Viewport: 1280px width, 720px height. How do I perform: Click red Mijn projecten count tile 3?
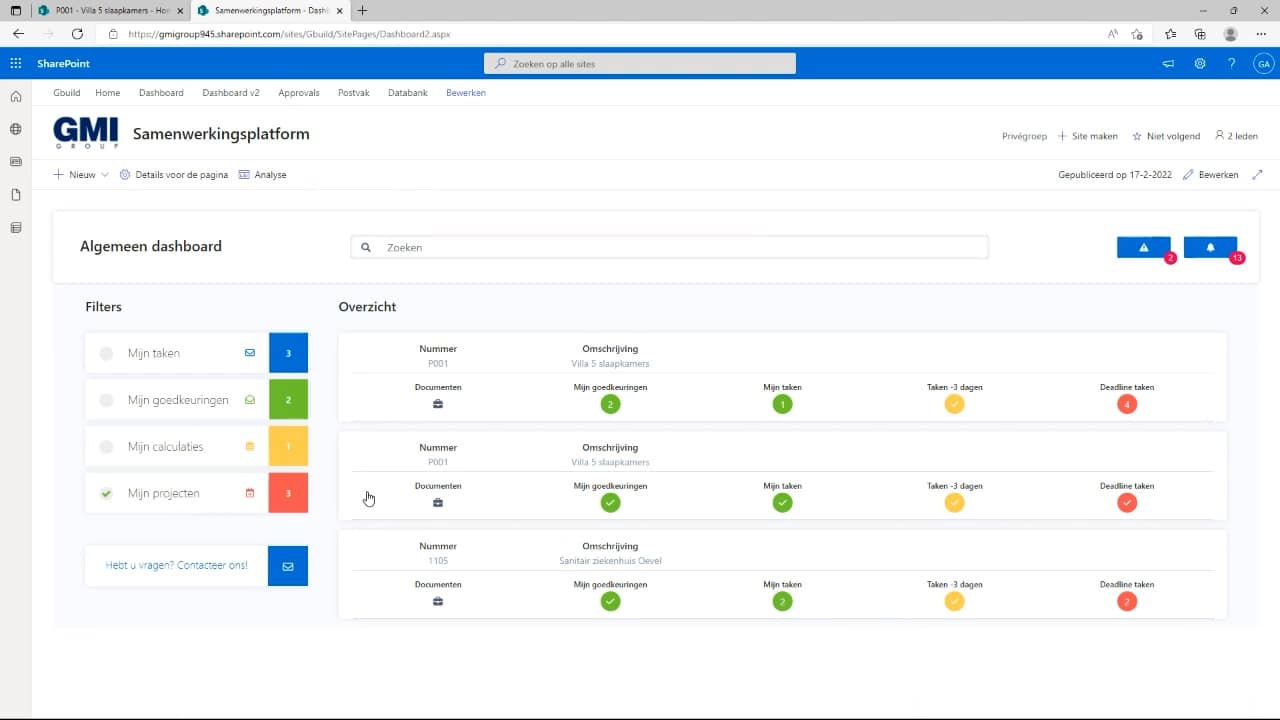tap(288, 493)
